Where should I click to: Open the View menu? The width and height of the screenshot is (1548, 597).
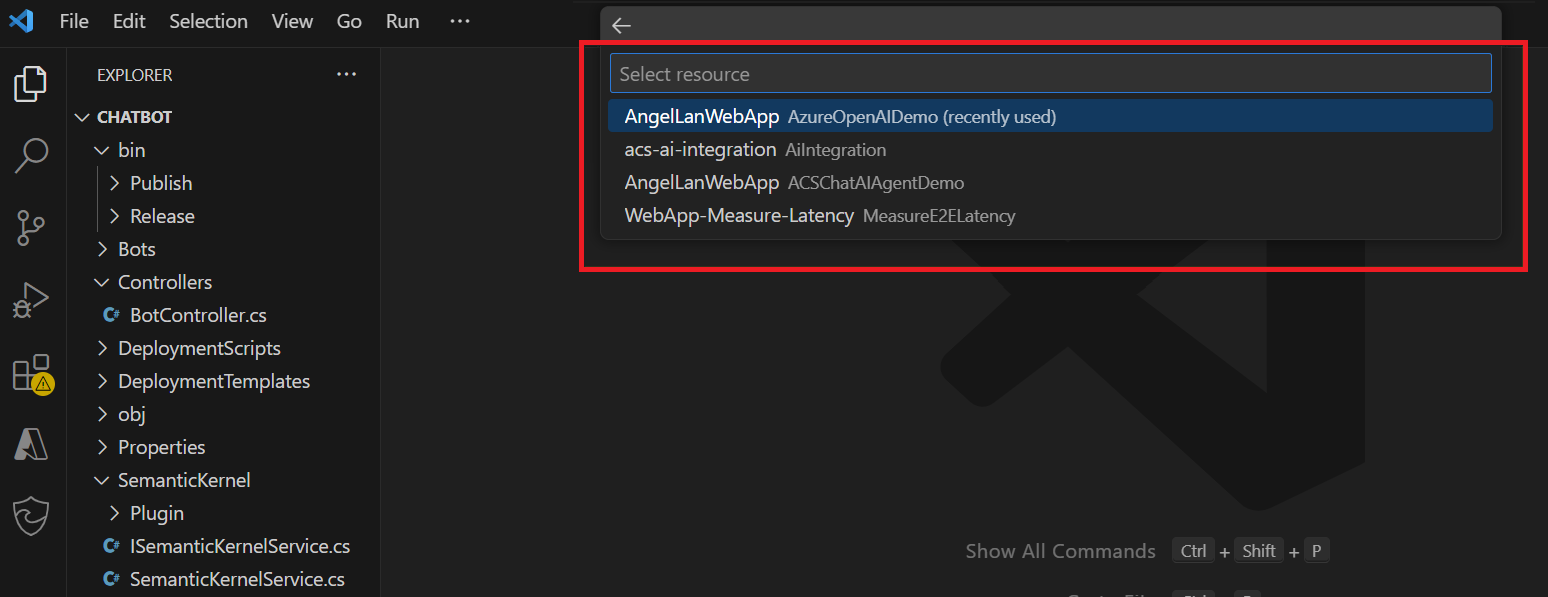click(292, 21)
